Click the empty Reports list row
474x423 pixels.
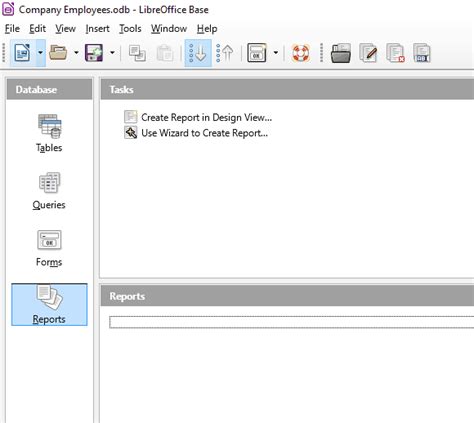292,322
